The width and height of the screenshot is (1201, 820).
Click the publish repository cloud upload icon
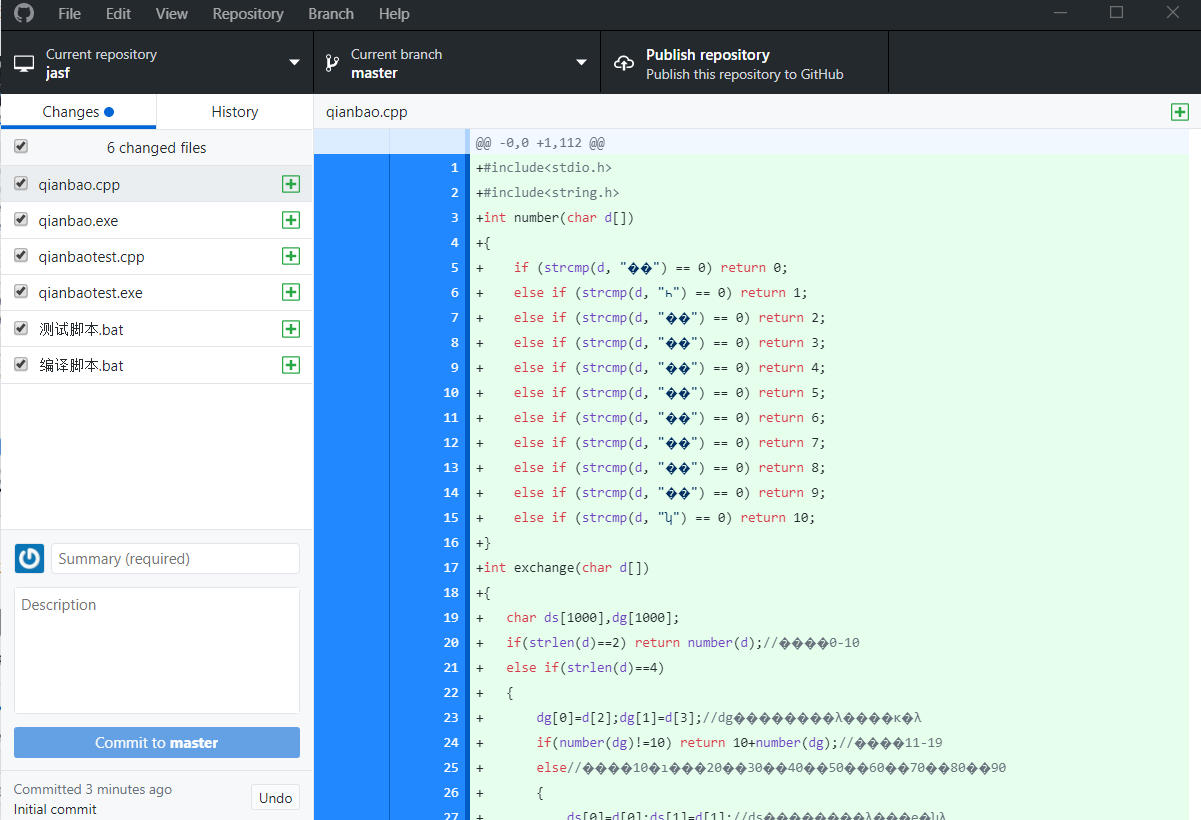(624, 63)
